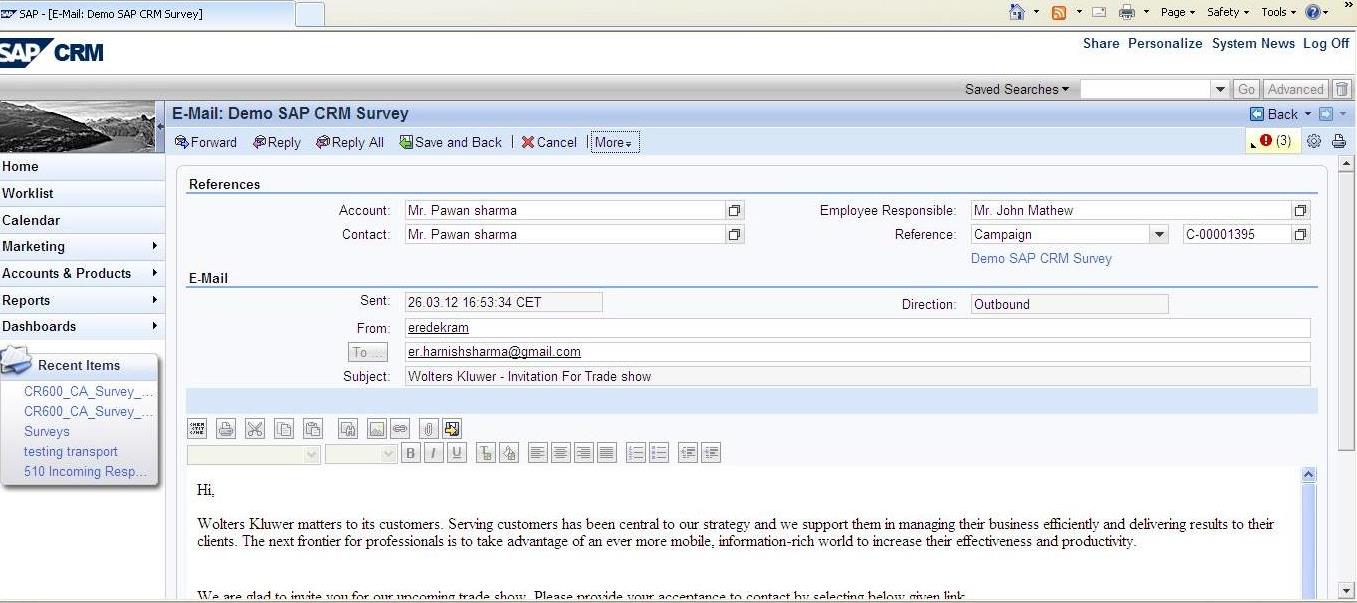Decrease paragraph indent

point(688,453)
